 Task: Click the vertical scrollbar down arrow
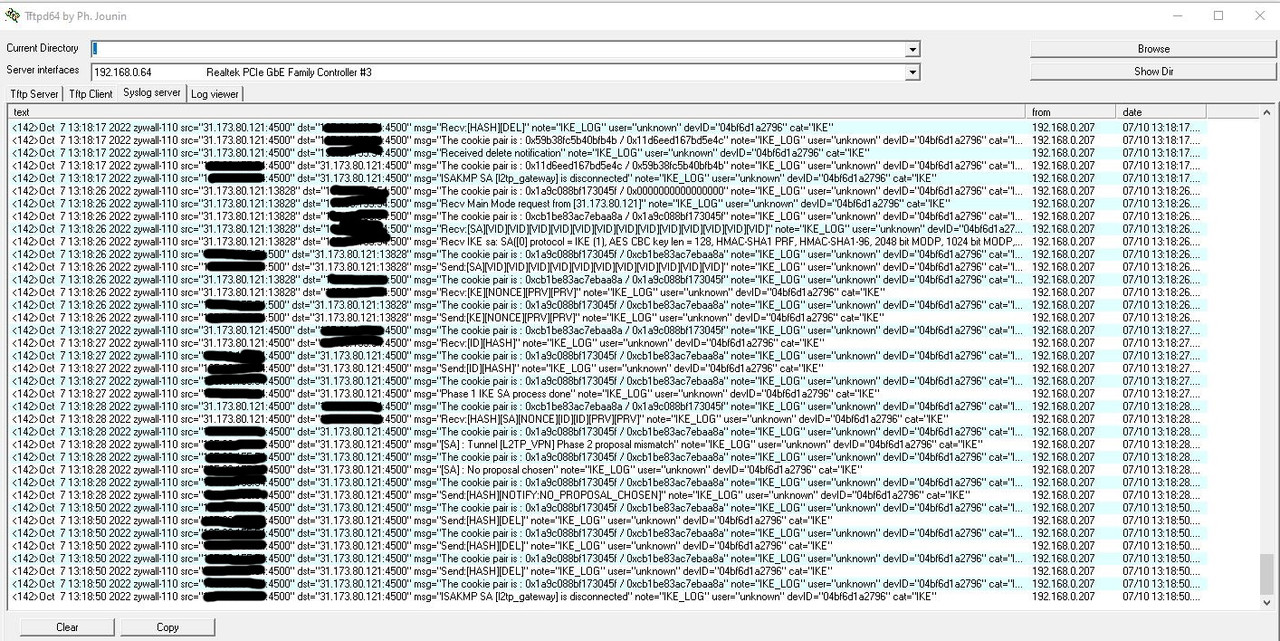tap(1267, 601)
